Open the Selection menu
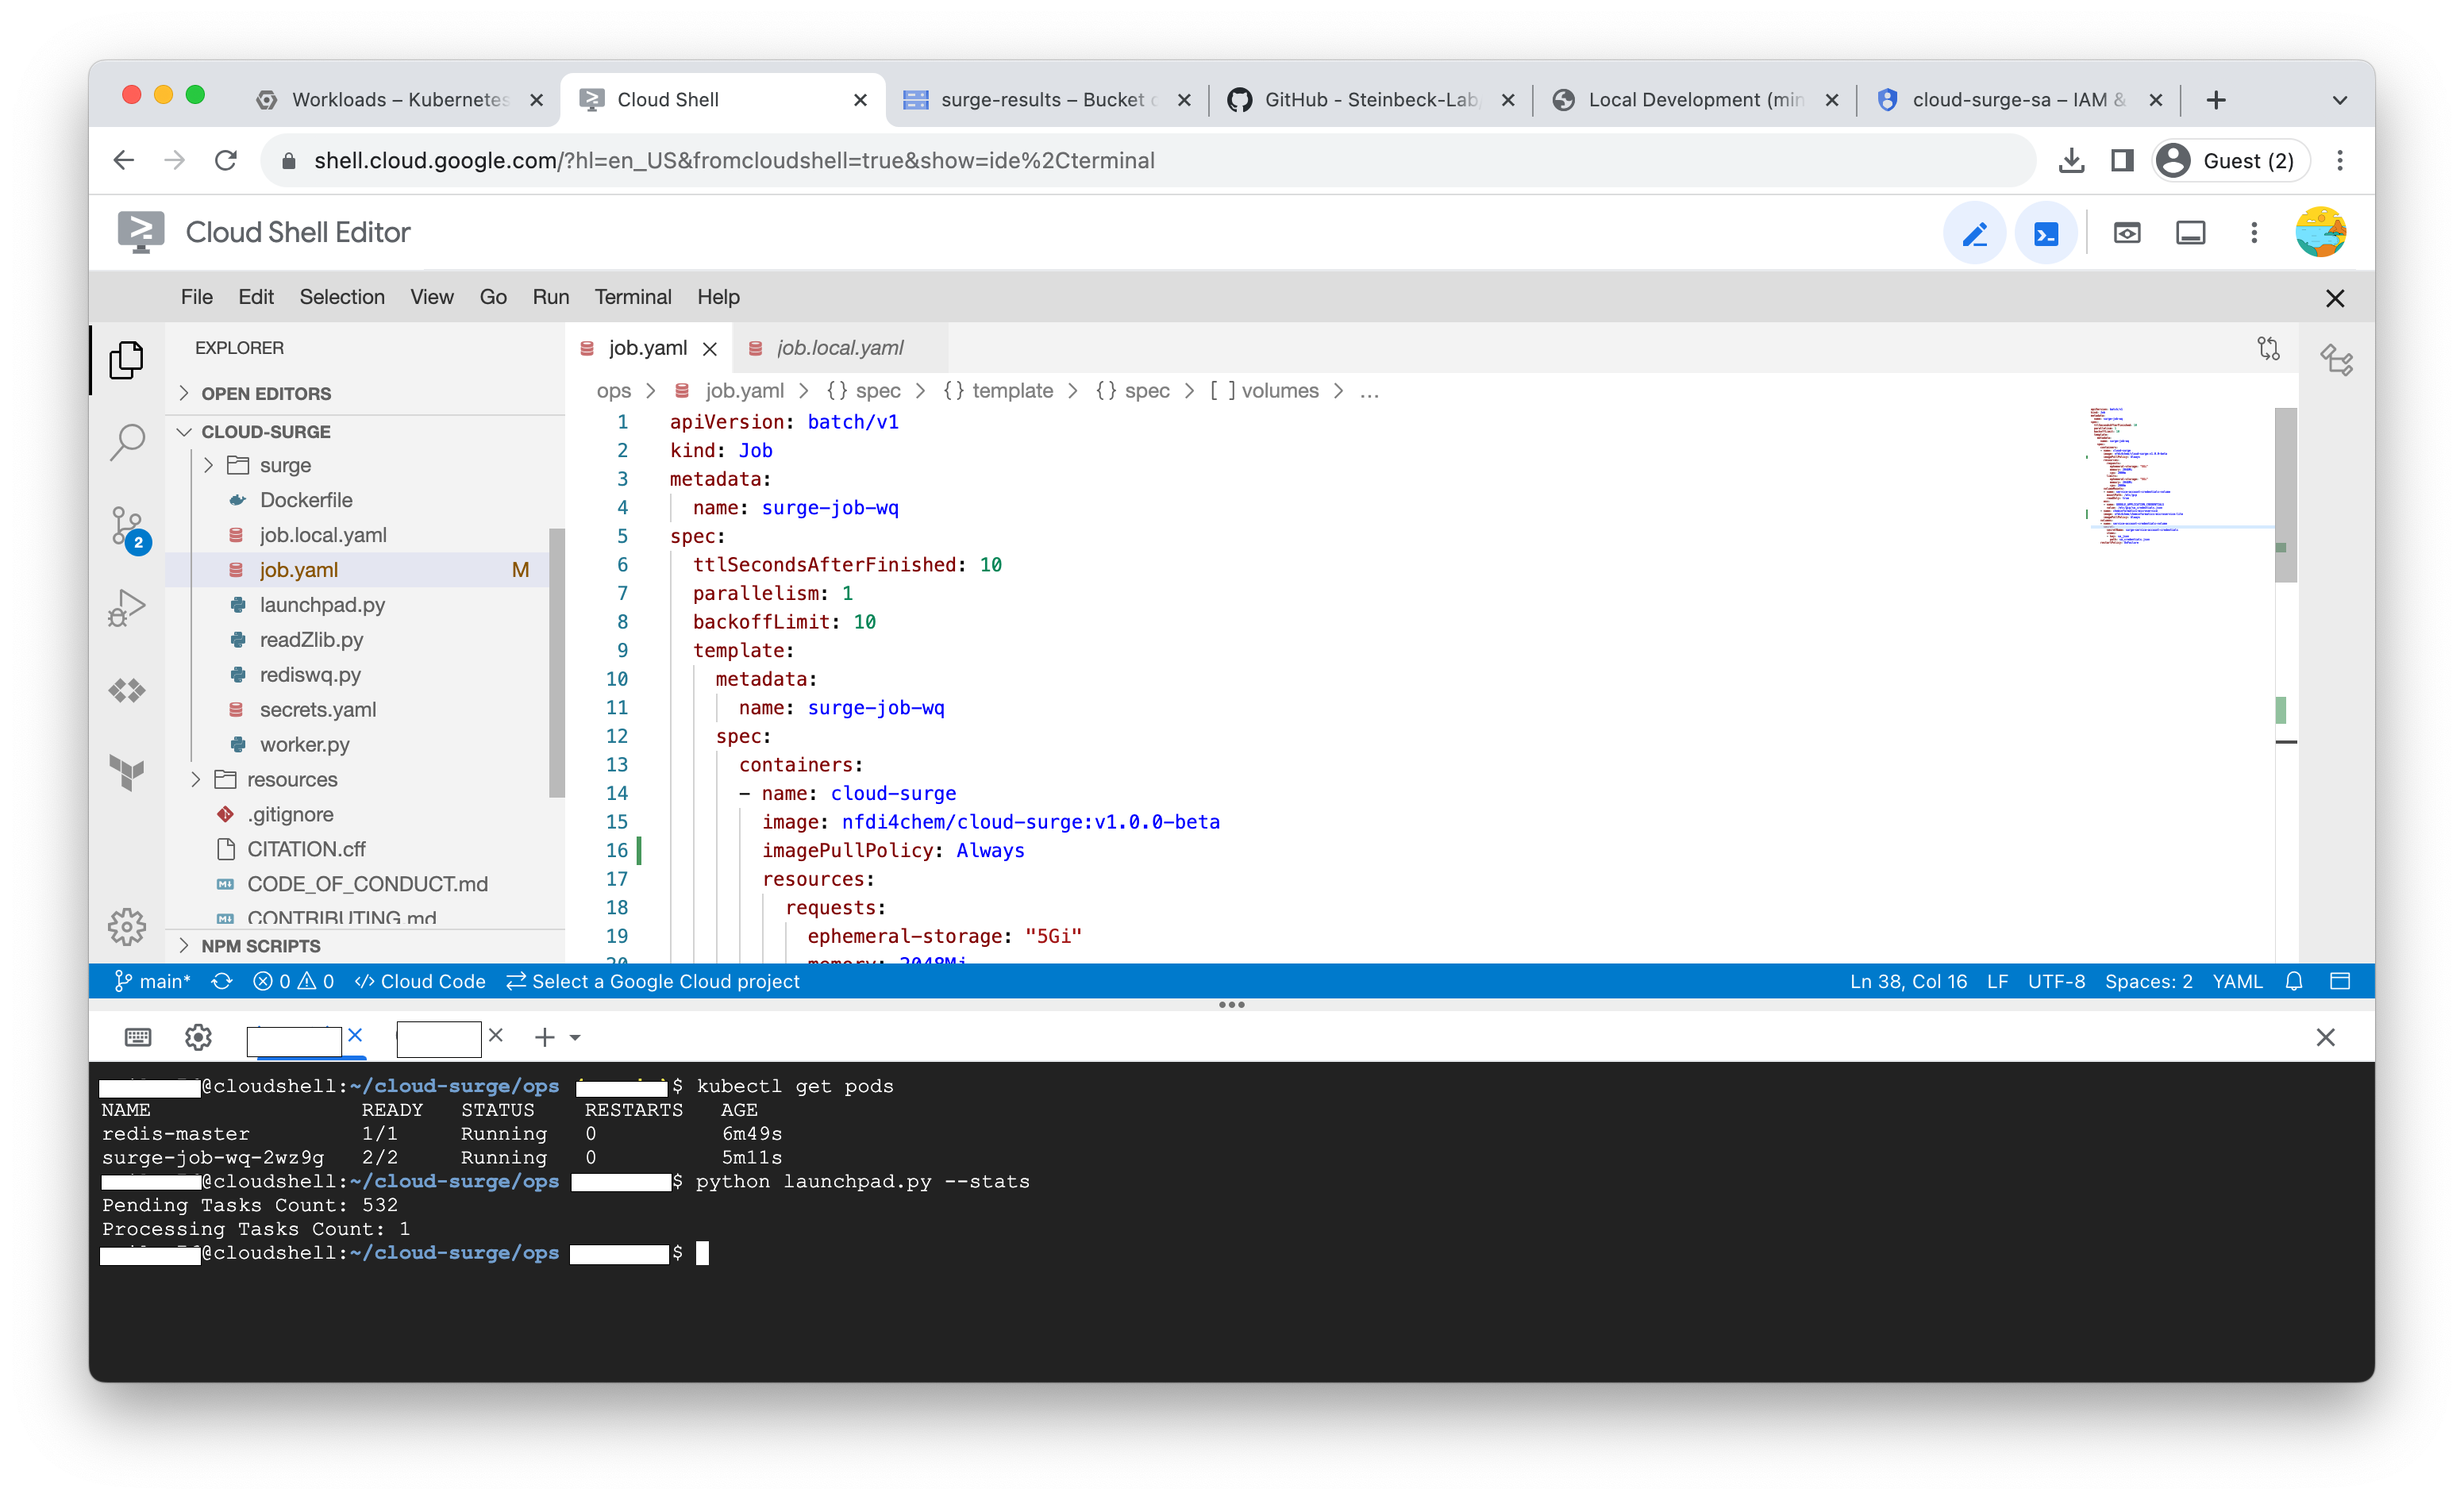This screenshot has width=2464, height=1500. point(342,297)
